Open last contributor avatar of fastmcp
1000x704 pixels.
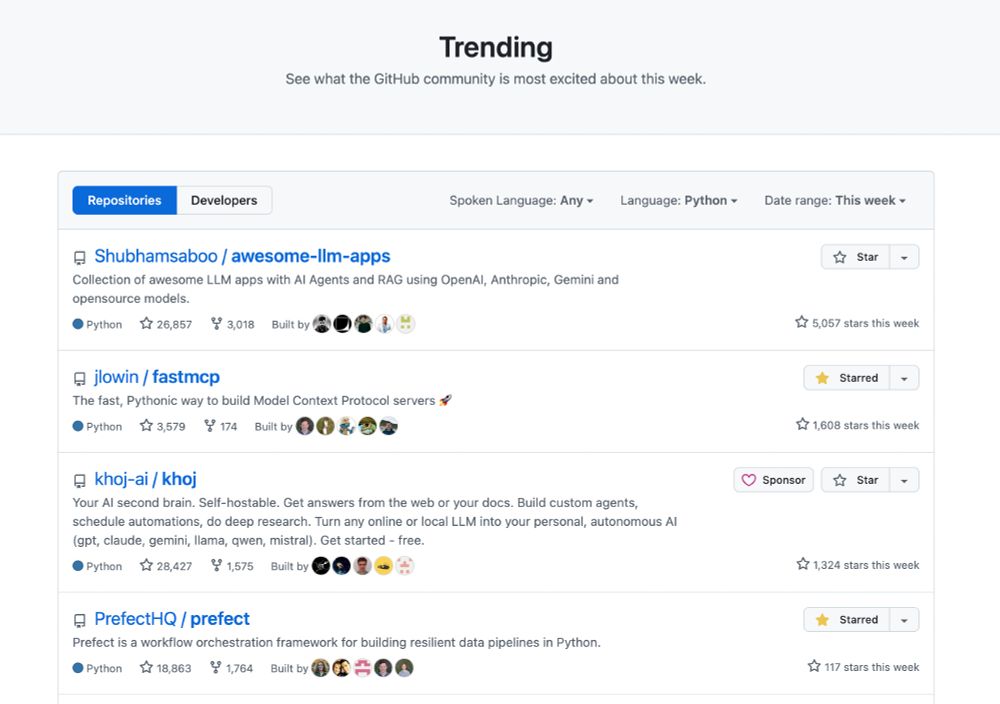(388, 426)
